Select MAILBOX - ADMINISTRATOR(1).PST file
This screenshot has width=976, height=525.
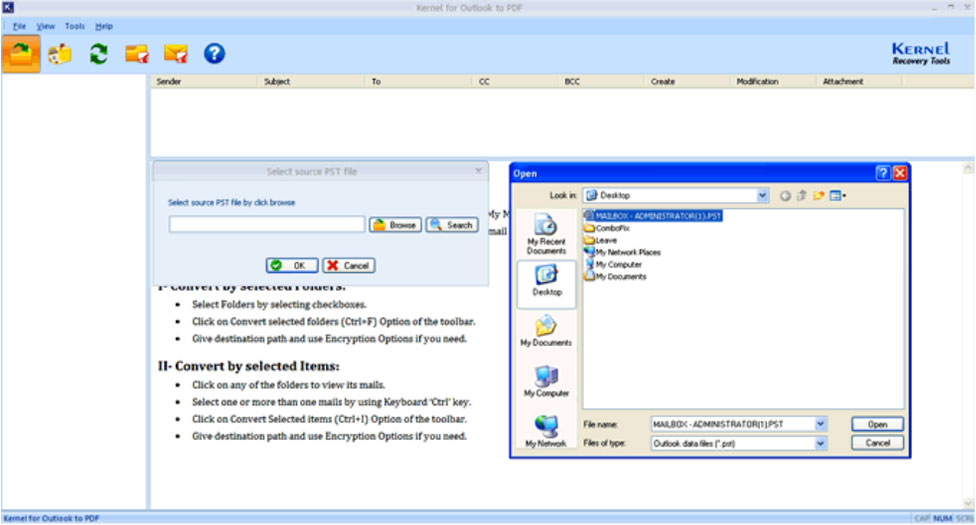653,216
